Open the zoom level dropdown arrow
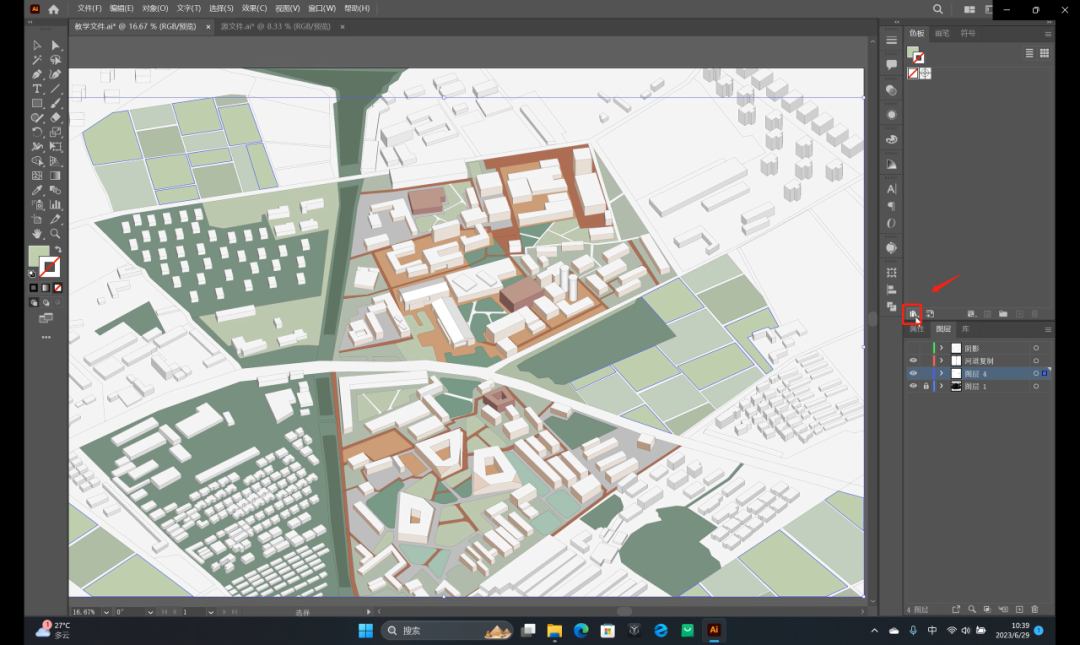Screen dimensions: 1080x645 click(106, 612)
